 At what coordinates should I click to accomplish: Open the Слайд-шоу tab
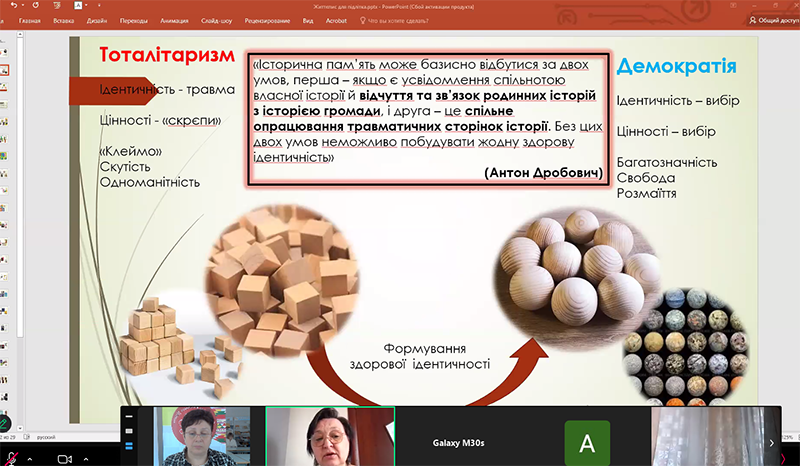coord(216,21)
